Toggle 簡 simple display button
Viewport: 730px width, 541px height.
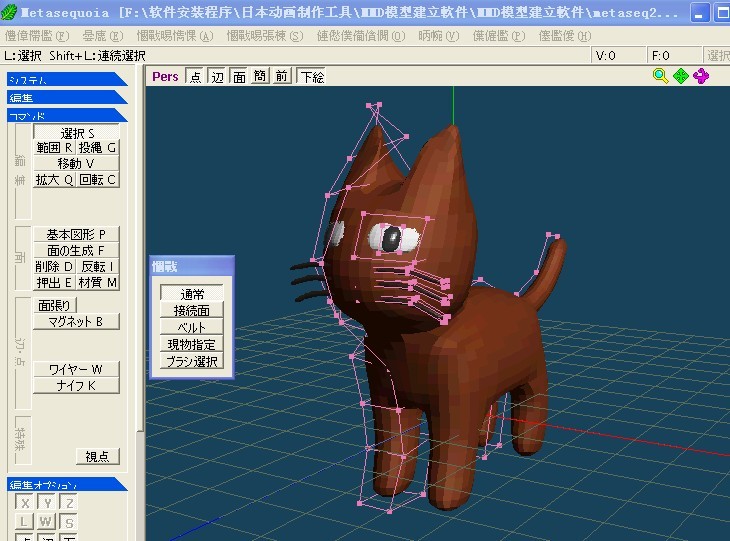point(260,76)
